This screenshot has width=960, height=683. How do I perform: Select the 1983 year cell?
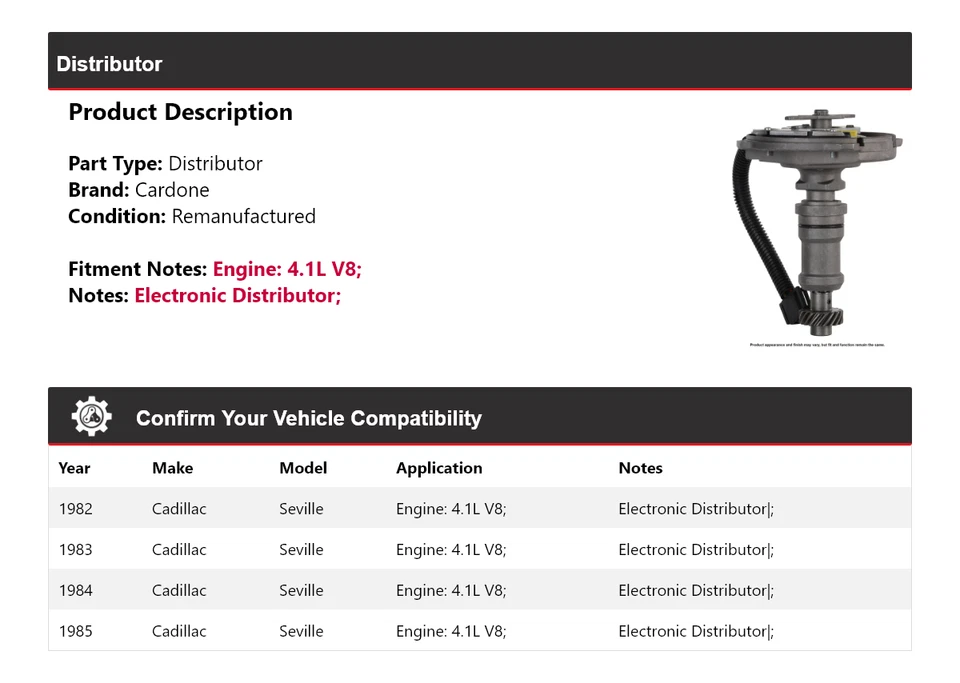pos(75,550)
